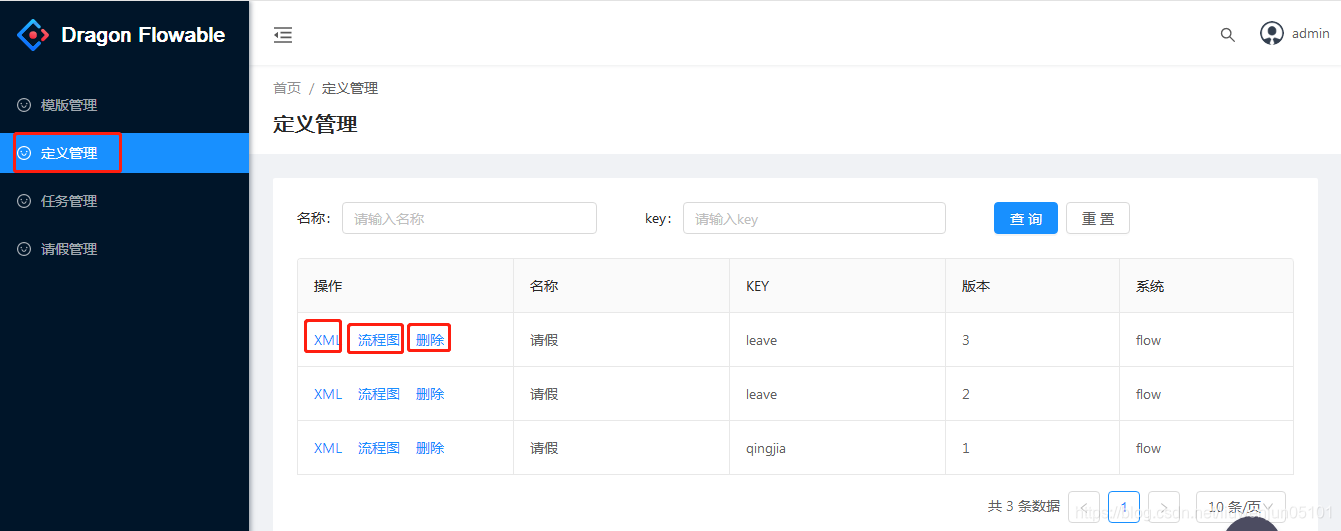The image size is (1341, 531).
Task: Open the 10 条/页 page size dropdown
Action: pos(1241,507)
